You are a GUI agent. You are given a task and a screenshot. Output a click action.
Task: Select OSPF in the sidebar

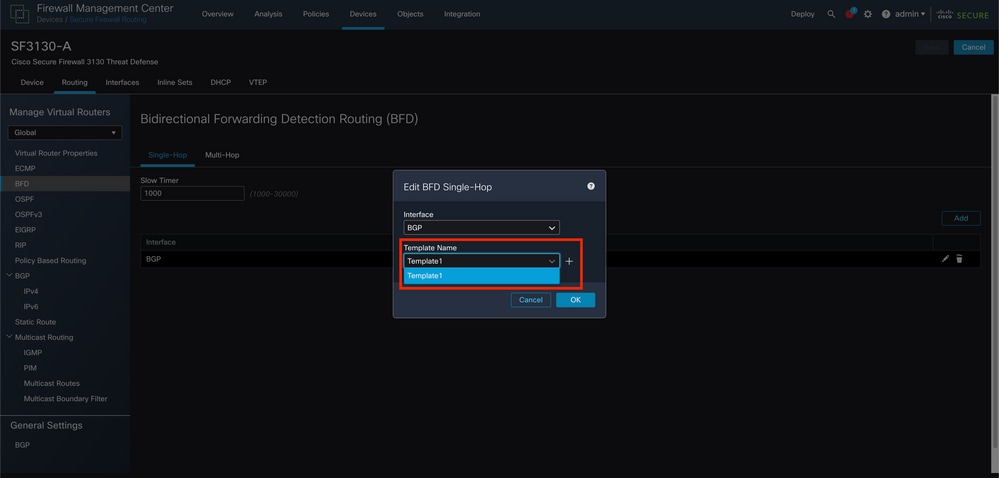[x=24, y=199]
